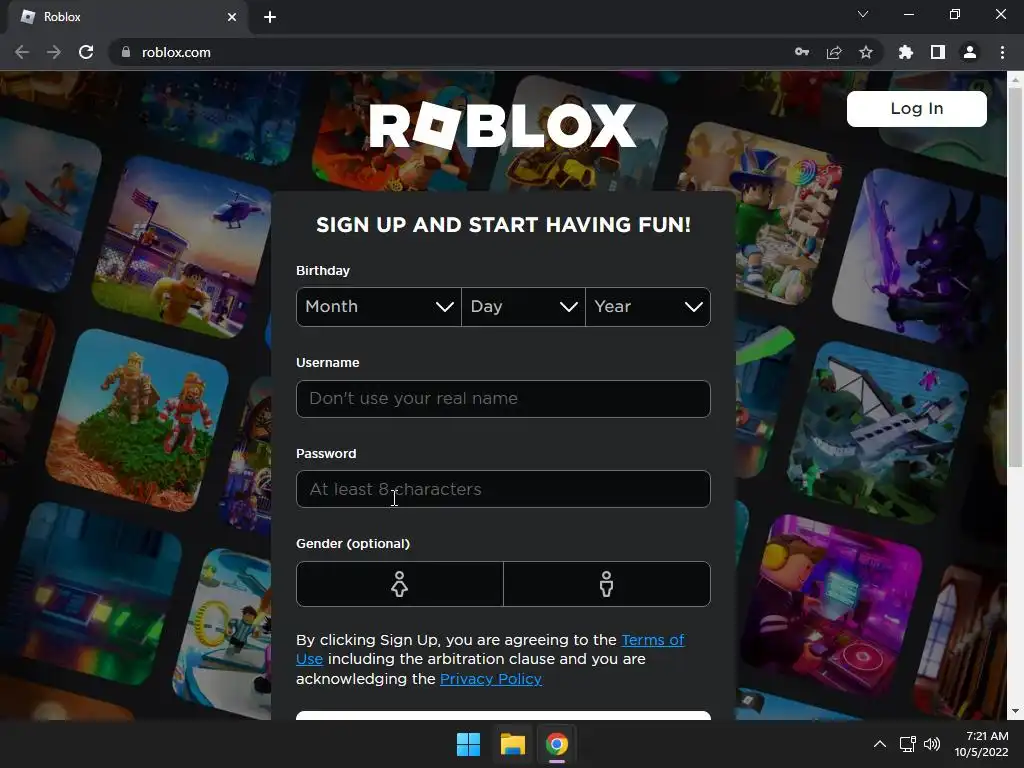
Task: Open network settings from the tray
Action: click(x=907, y=744)
